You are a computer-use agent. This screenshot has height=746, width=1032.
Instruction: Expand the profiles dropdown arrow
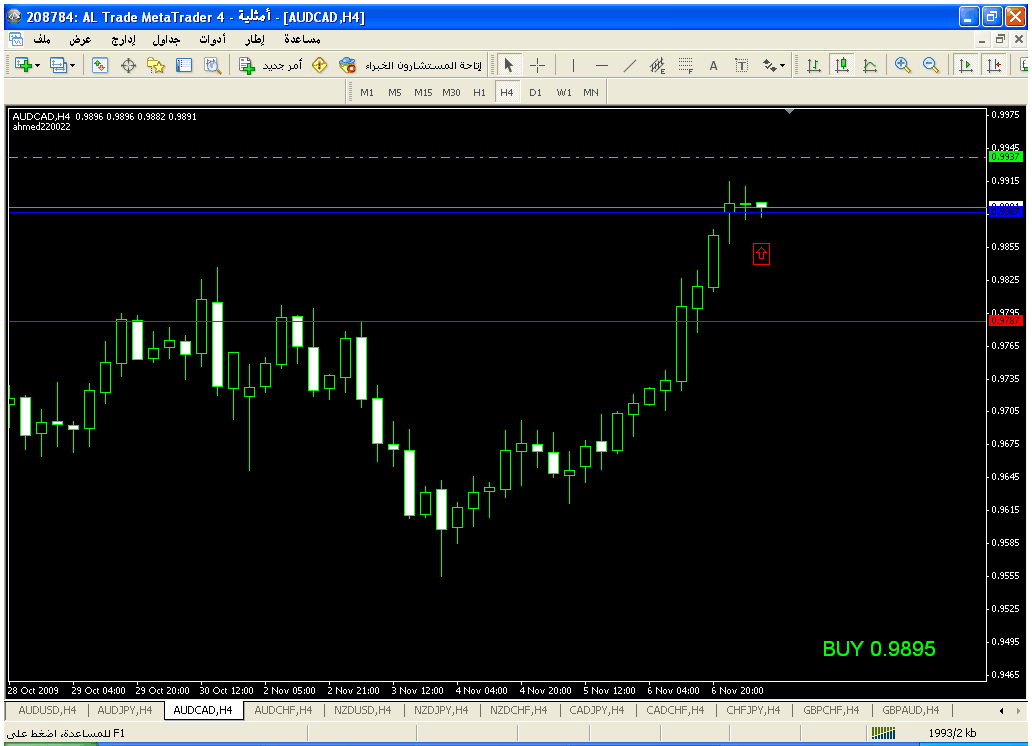[73, 65]
